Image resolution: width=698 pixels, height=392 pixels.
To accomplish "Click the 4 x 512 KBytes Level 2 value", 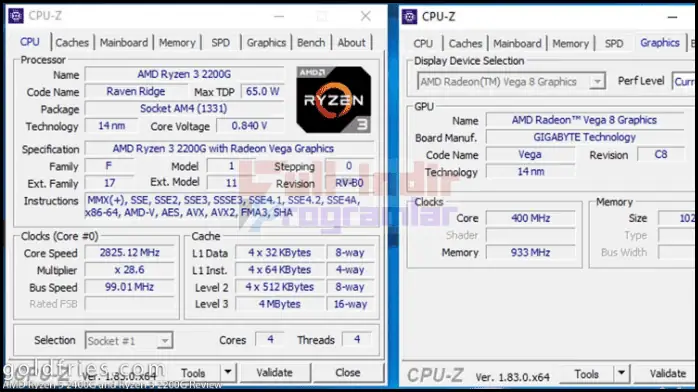I will (280, 287).
